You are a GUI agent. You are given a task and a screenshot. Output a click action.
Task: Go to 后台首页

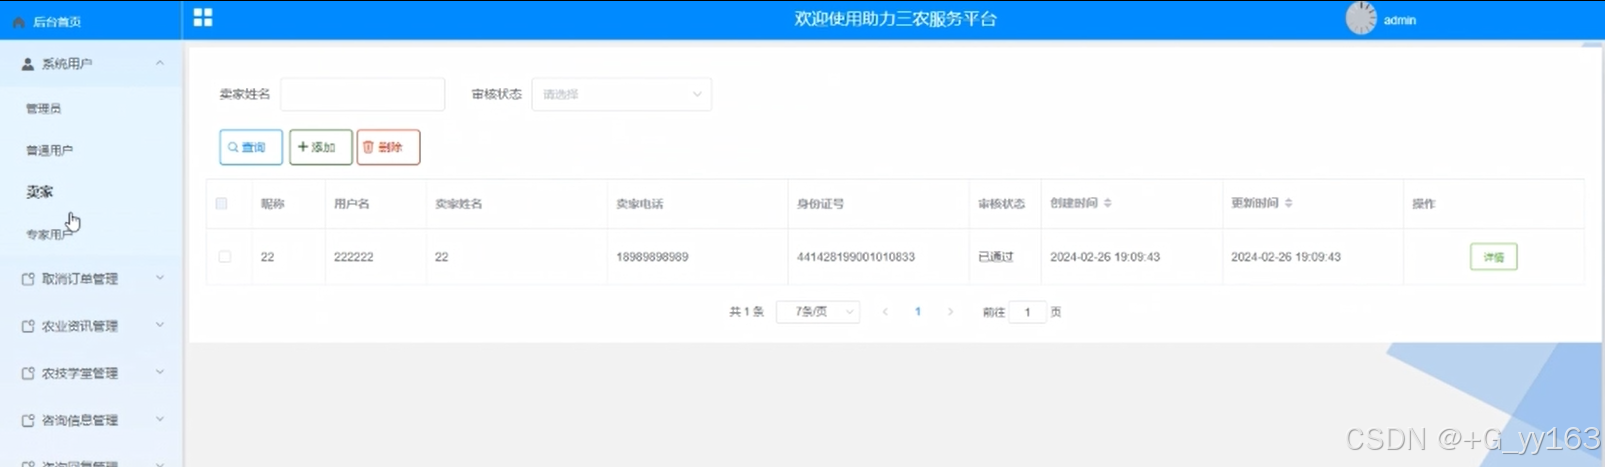(x=56, y=21)
